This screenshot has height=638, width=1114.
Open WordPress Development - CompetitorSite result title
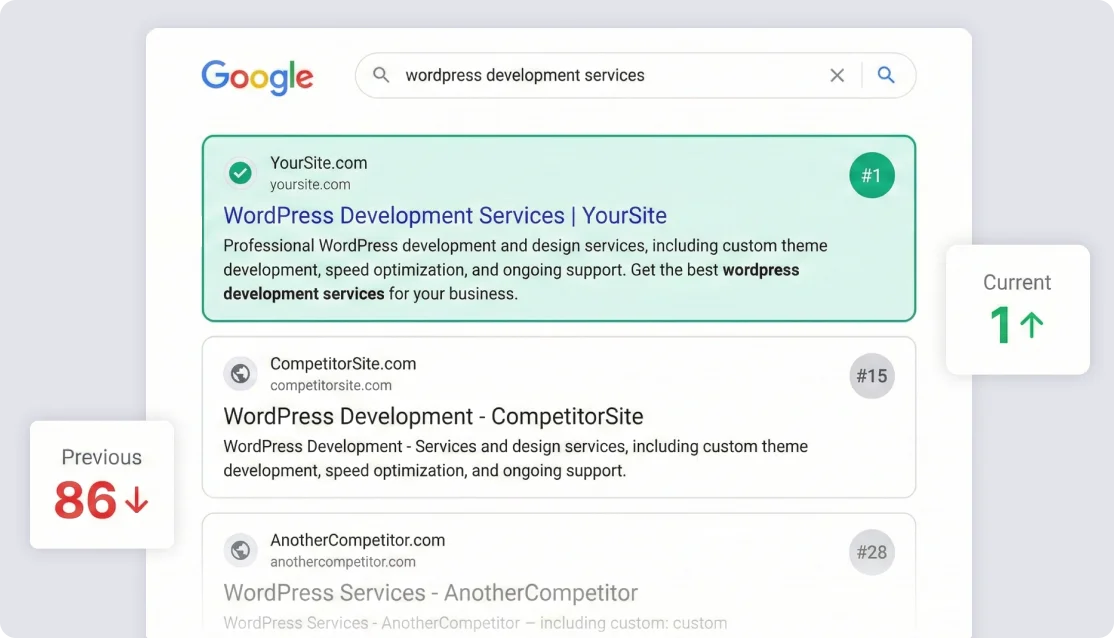coord(433,416)
